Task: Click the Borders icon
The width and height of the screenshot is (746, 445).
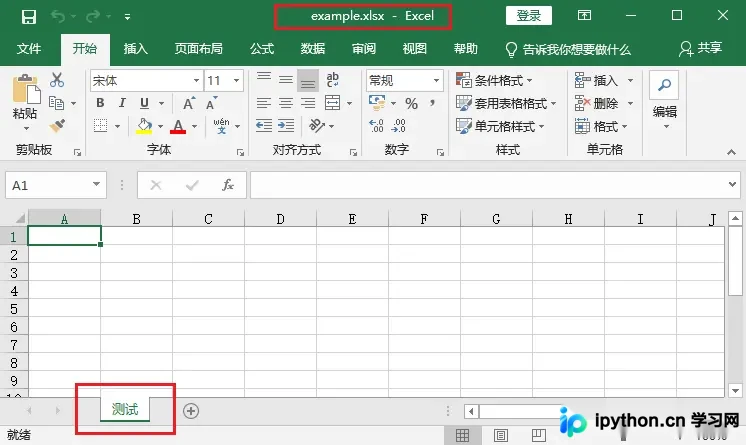Action: (x=100, y=126)
